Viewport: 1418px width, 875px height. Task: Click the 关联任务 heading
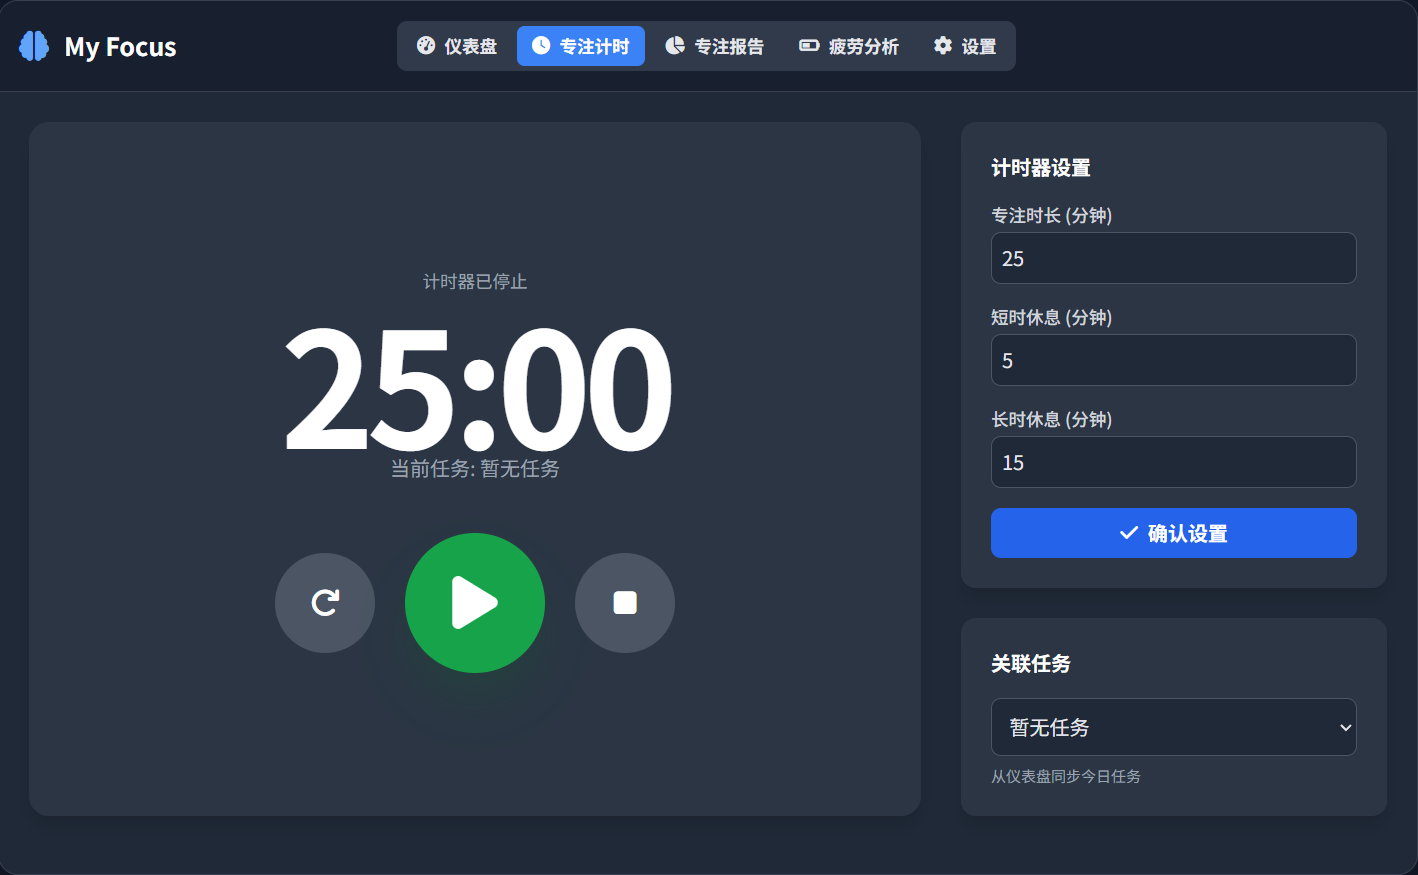1031,664
